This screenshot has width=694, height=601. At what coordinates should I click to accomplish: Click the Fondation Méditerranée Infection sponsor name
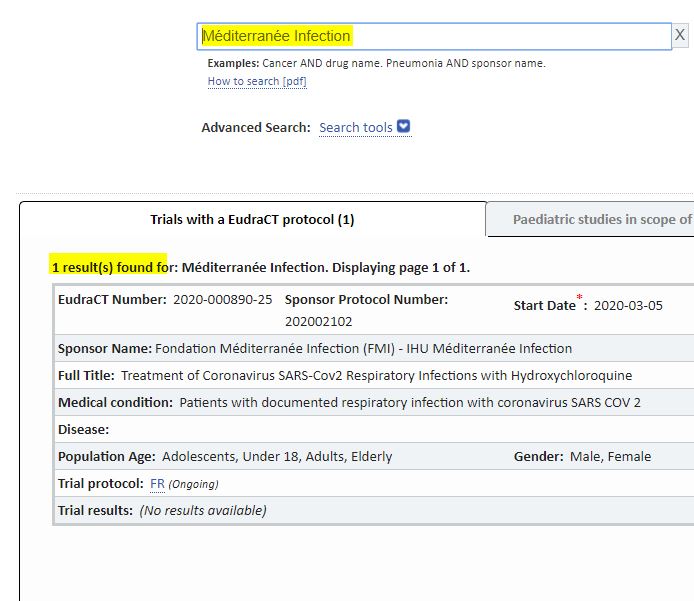coord(363,349)
